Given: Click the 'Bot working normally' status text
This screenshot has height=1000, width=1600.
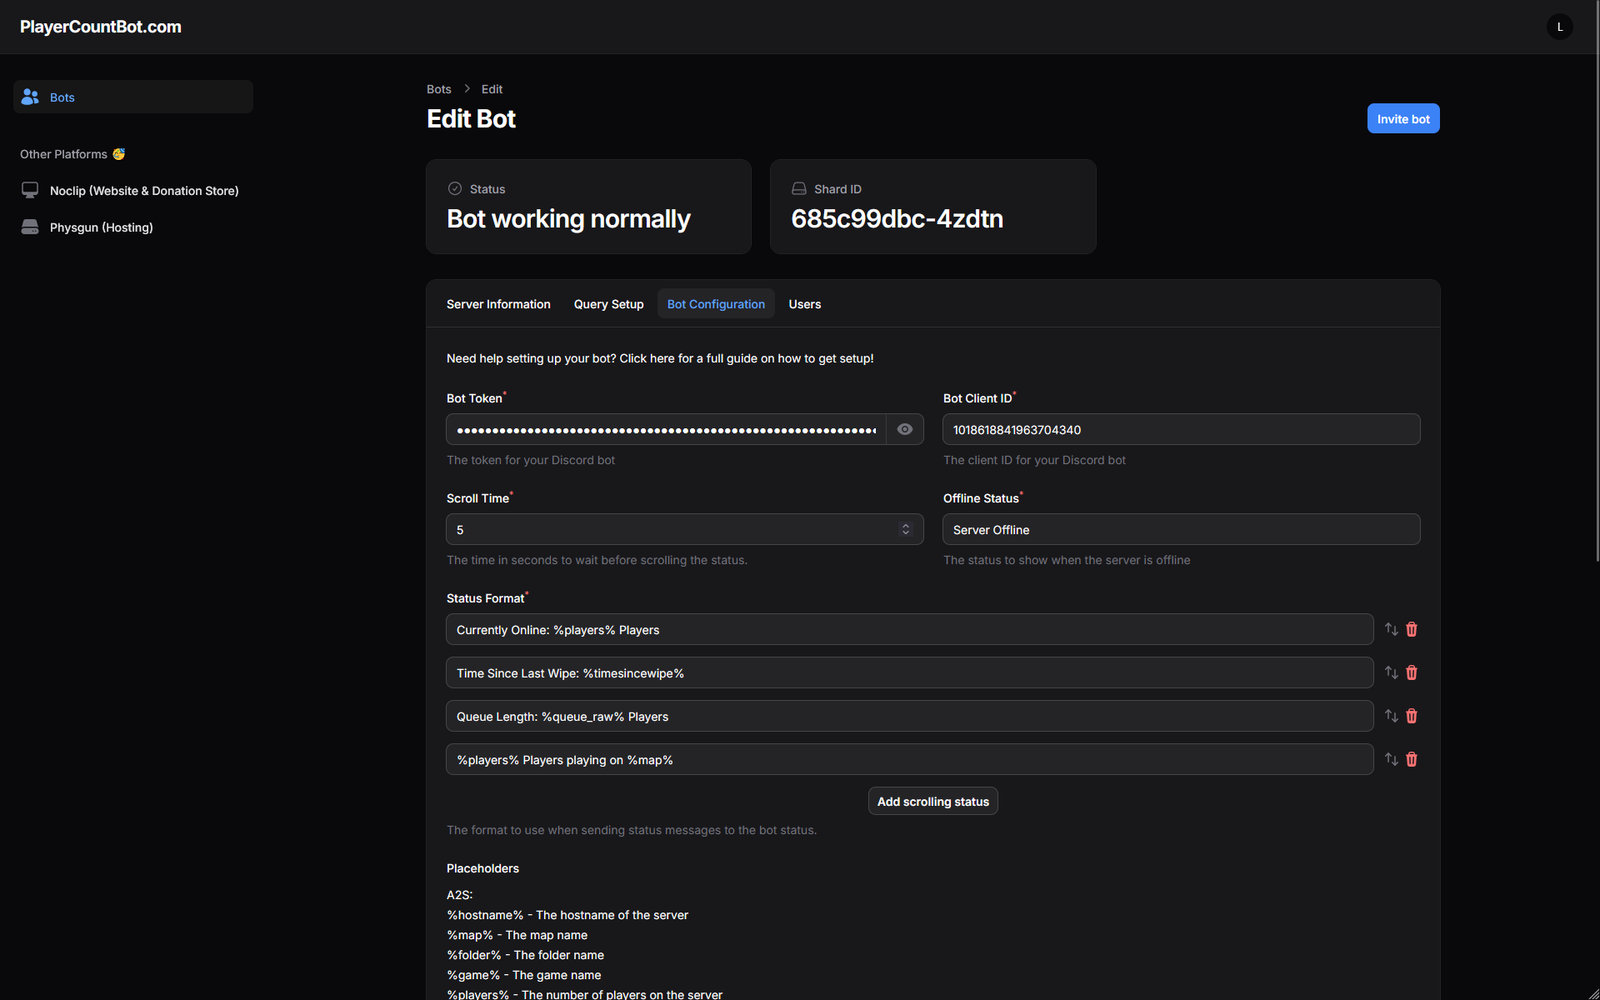Looking at the screenshot, I should [x=568, y=219].
